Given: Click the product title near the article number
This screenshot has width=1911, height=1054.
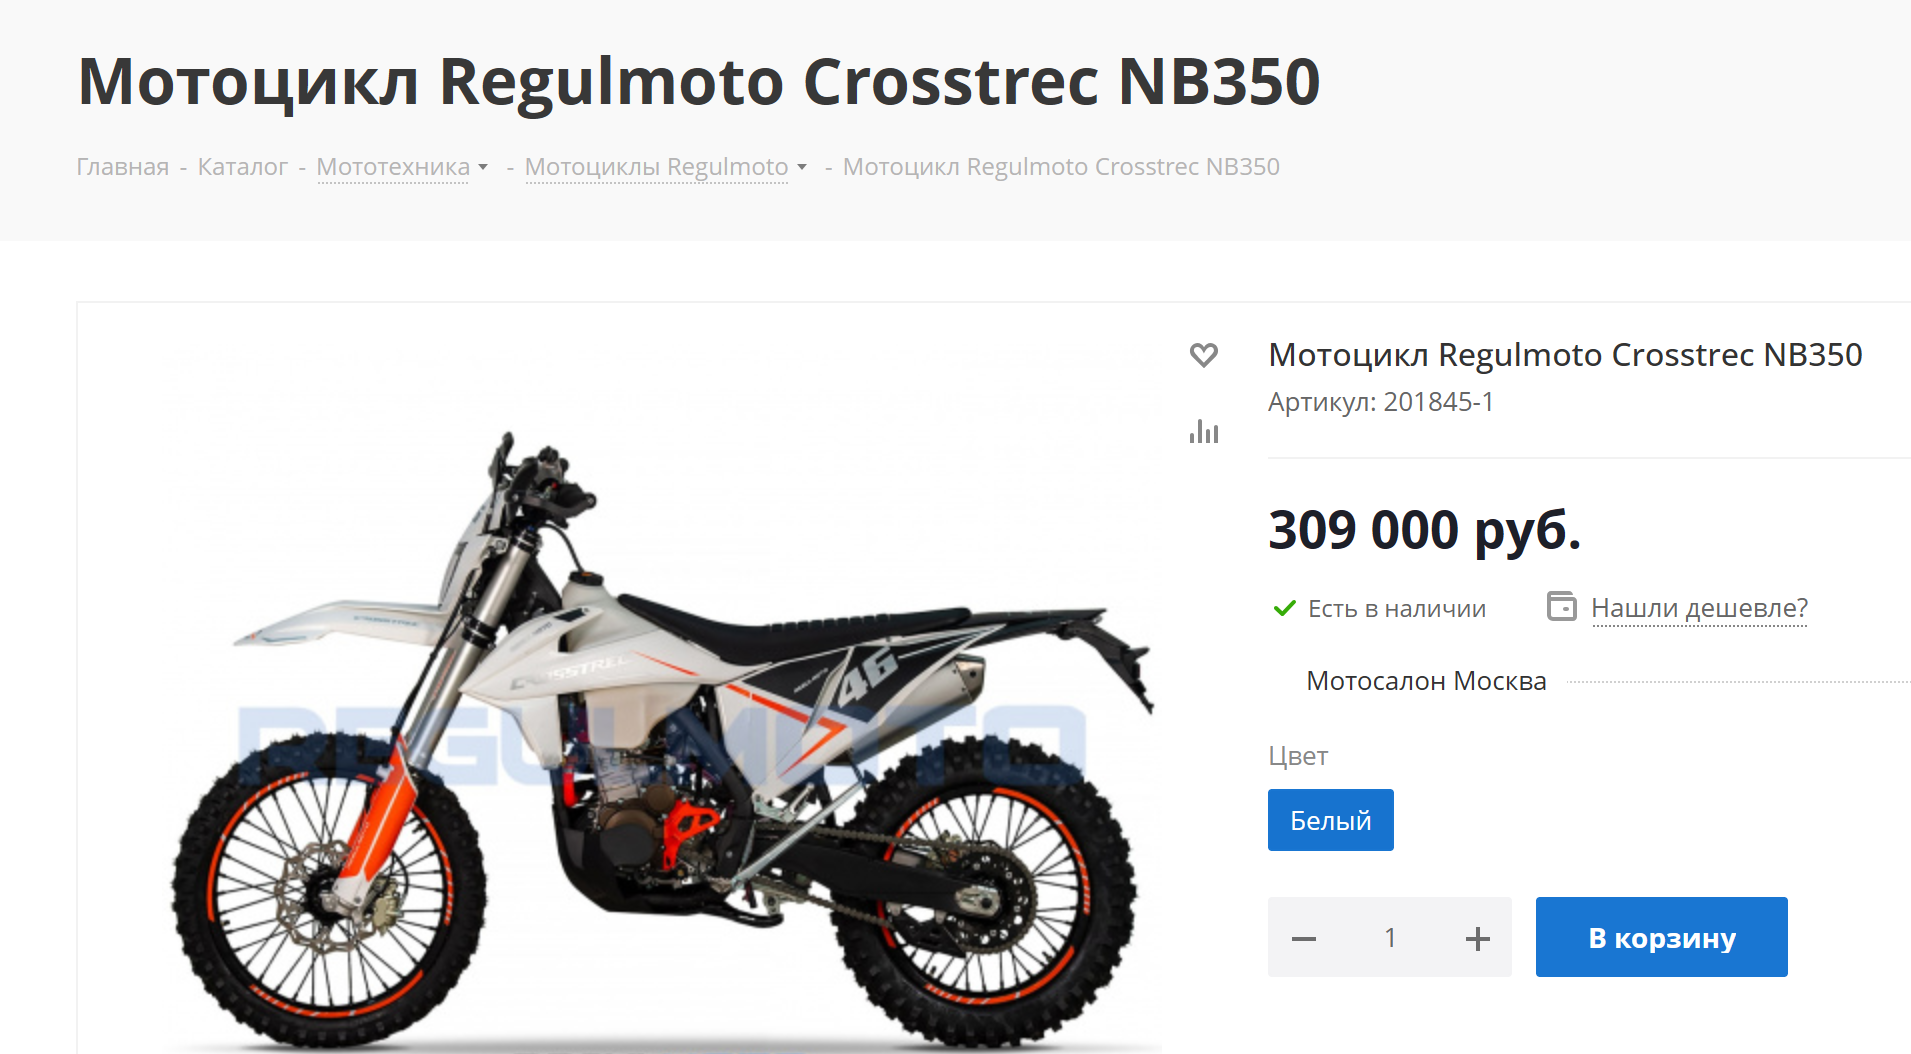Looking at the screenshot, I should pyautogui.click(x=1565, y=354).
